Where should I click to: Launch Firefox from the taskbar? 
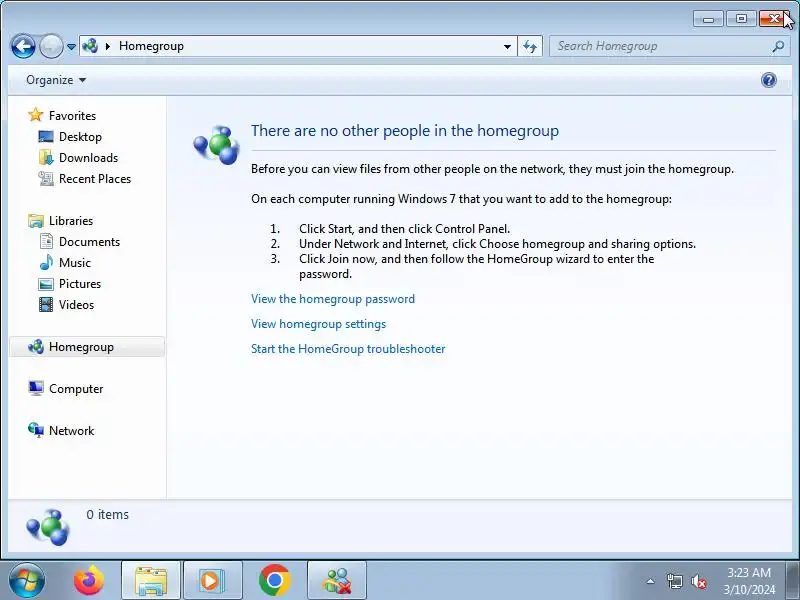point(89,581)
